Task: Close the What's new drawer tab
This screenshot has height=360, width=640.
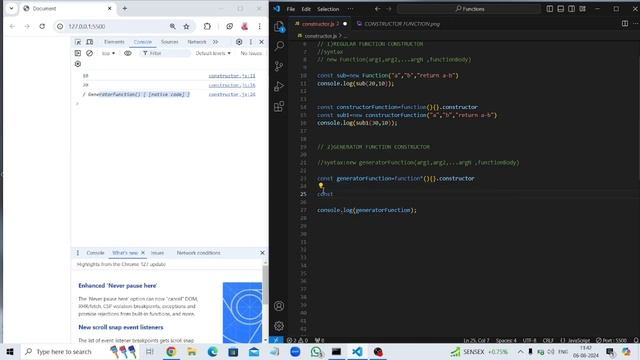Action: (143, 253)
